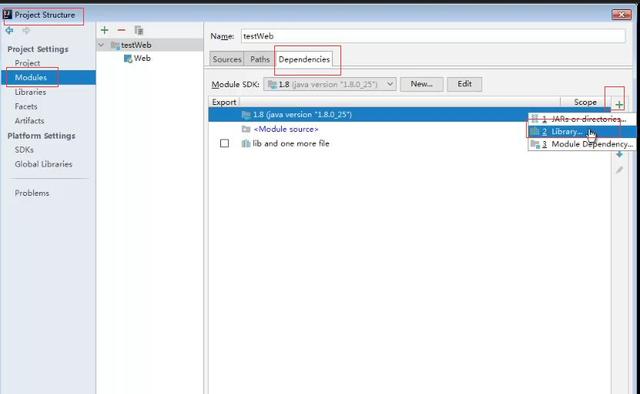640x394 pixels.
Task: Open Global Libraries in sidebar
Action: tap(43, 164)
